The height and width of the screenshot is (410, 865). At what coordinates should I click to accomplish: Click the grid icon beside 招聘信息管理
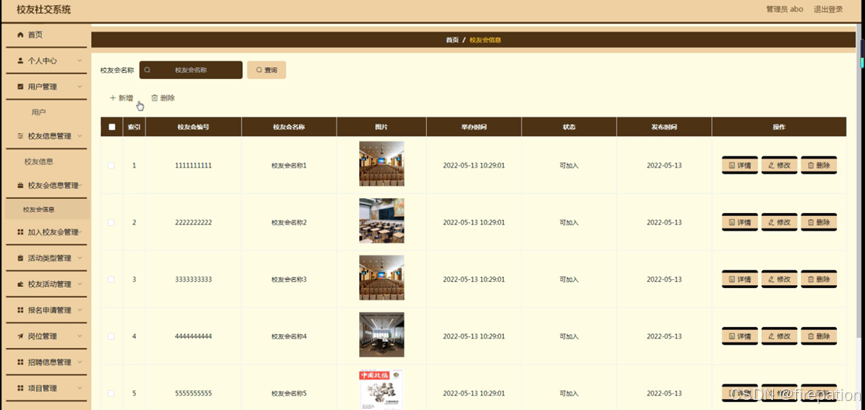click(x=20, y=362)
